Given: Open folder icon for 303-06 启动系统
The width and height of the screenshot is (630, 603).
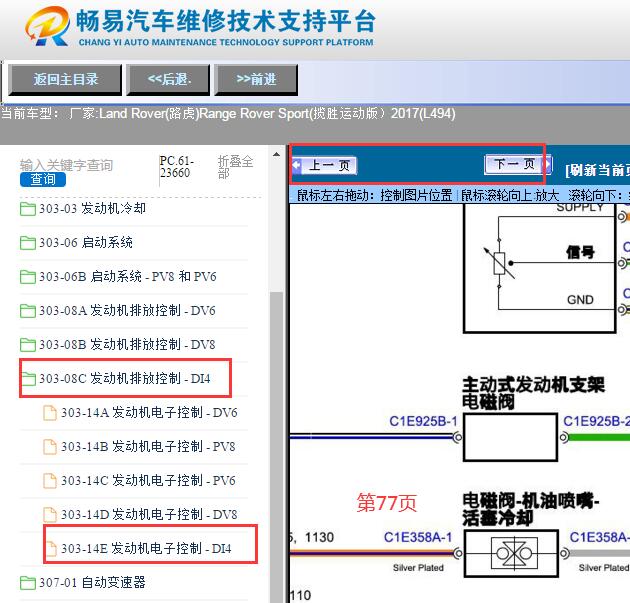Looking at the screenshot, I should [27, 243].
